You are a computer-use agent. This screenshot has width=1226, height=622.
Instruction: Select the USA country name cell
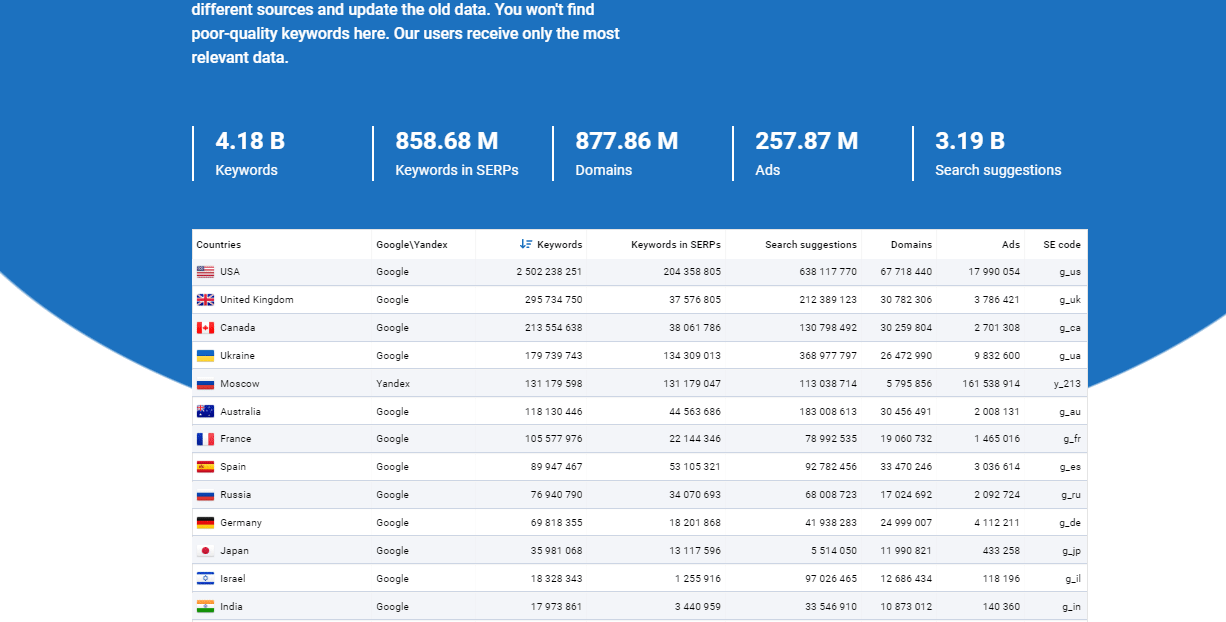click(230, 272)
